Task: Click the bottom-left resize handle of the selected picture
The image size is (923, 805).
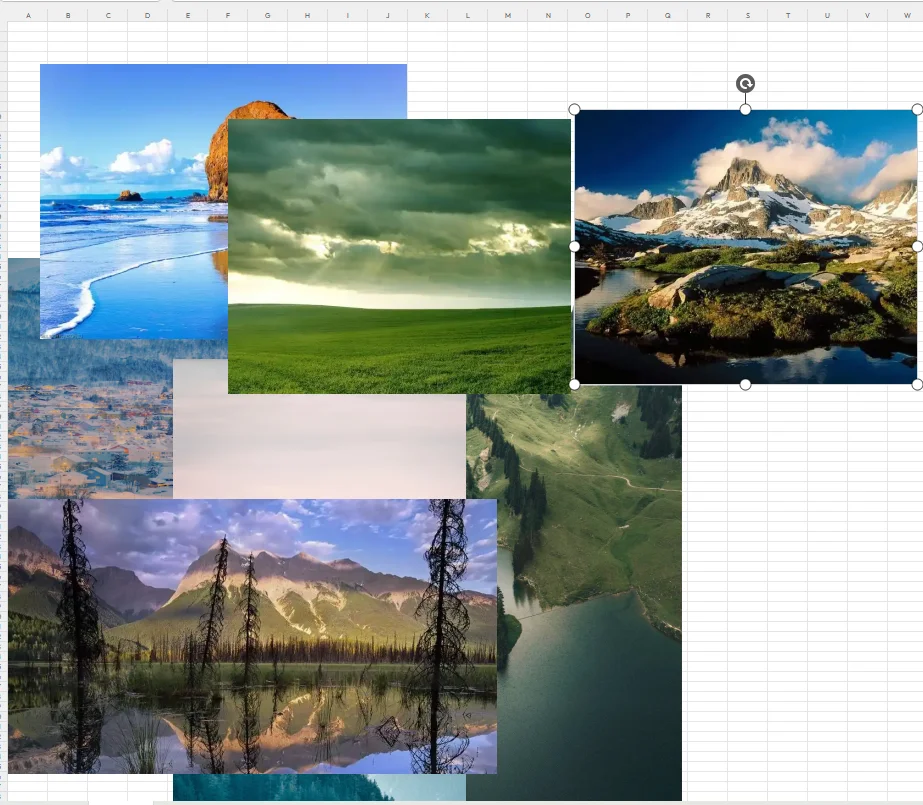Action: 575,384
